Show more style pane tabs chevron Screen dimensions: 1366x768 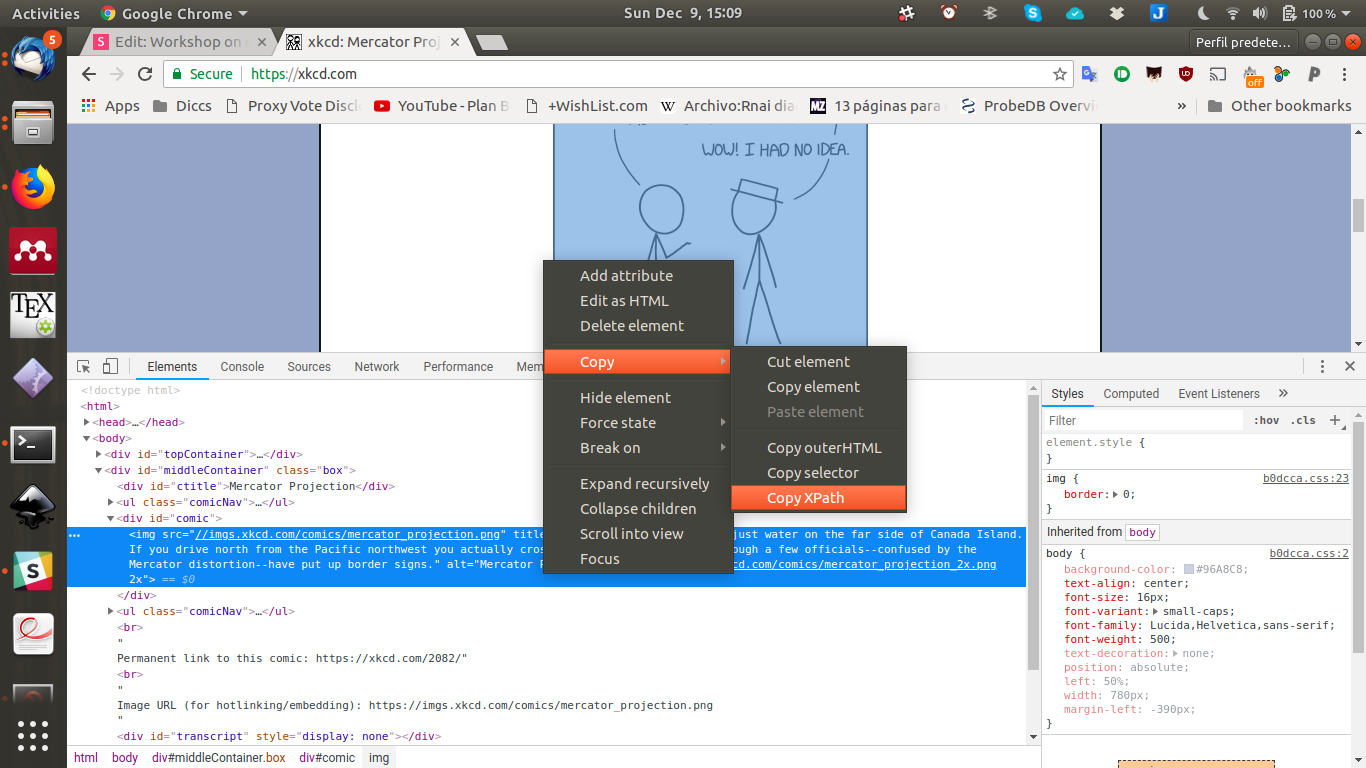tap(1283, 394)
